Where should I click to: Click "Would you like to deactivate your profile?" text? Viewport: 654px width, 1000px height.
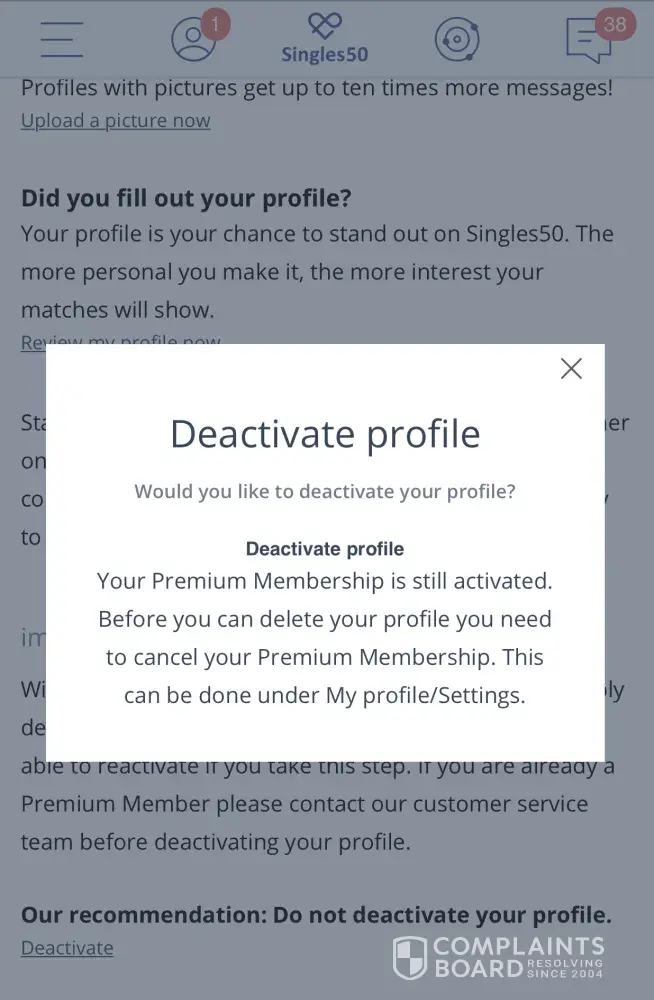325,492
